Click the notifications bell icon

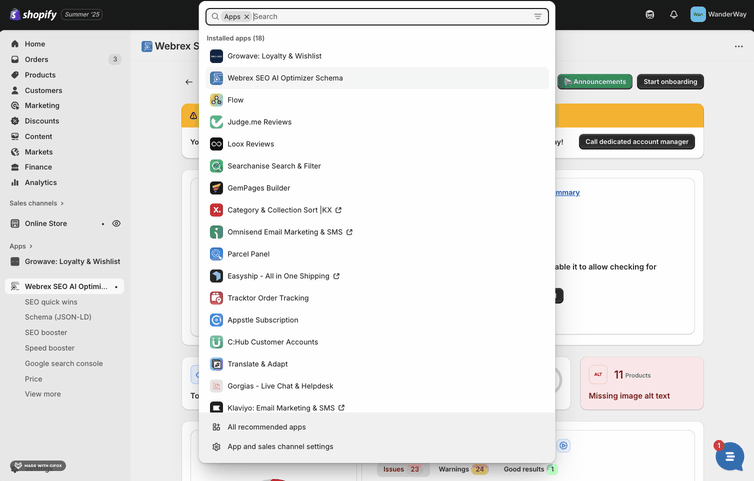(x=674, y=14)
